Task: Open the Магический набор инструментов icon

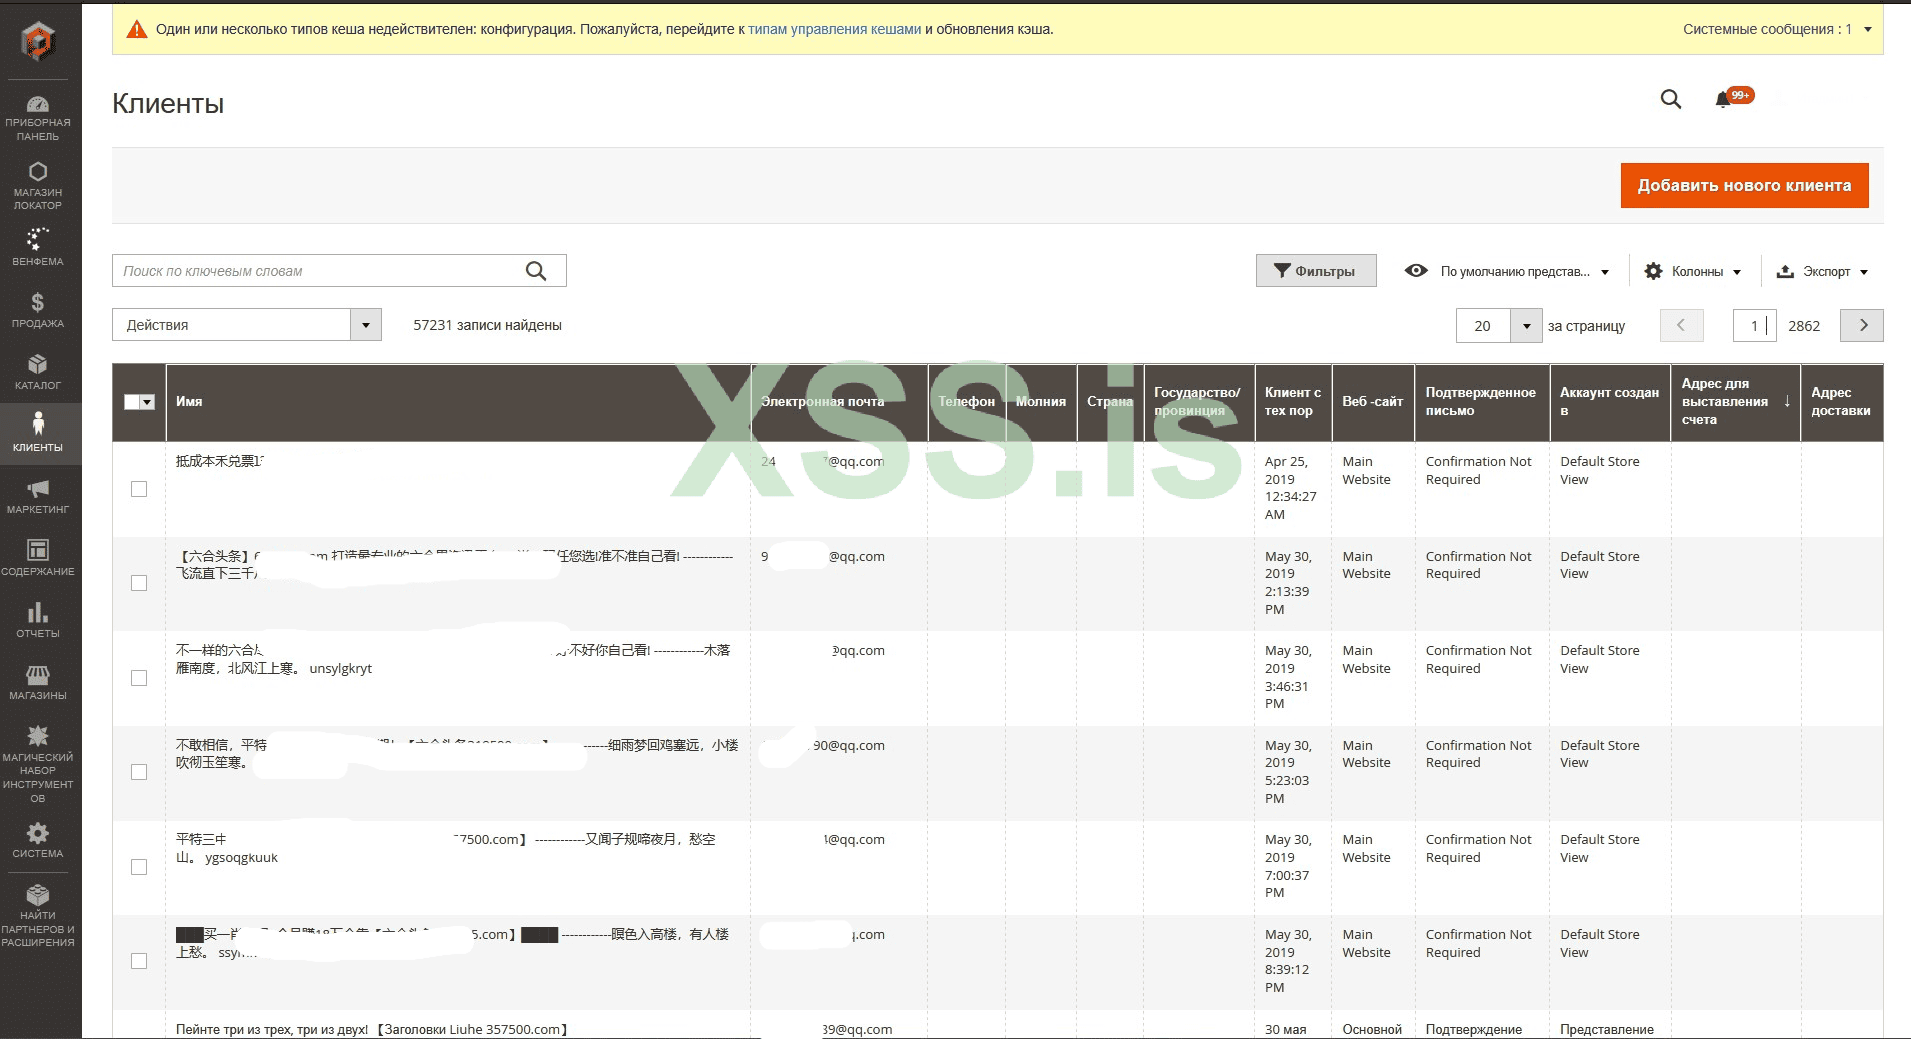Action: tap(38, 736)
